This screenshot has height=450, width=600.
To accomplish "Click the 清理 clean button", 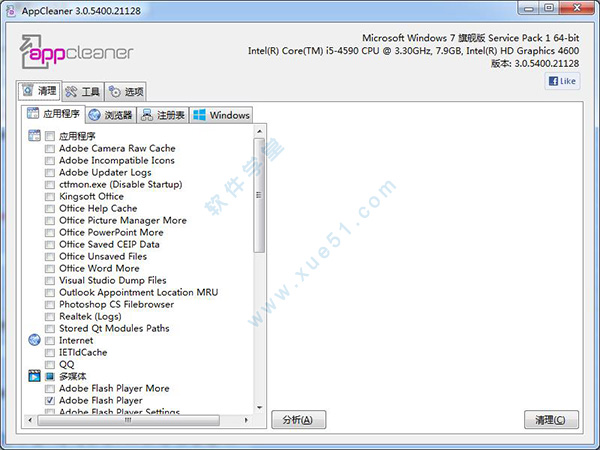I will click(x=550, y=420).
